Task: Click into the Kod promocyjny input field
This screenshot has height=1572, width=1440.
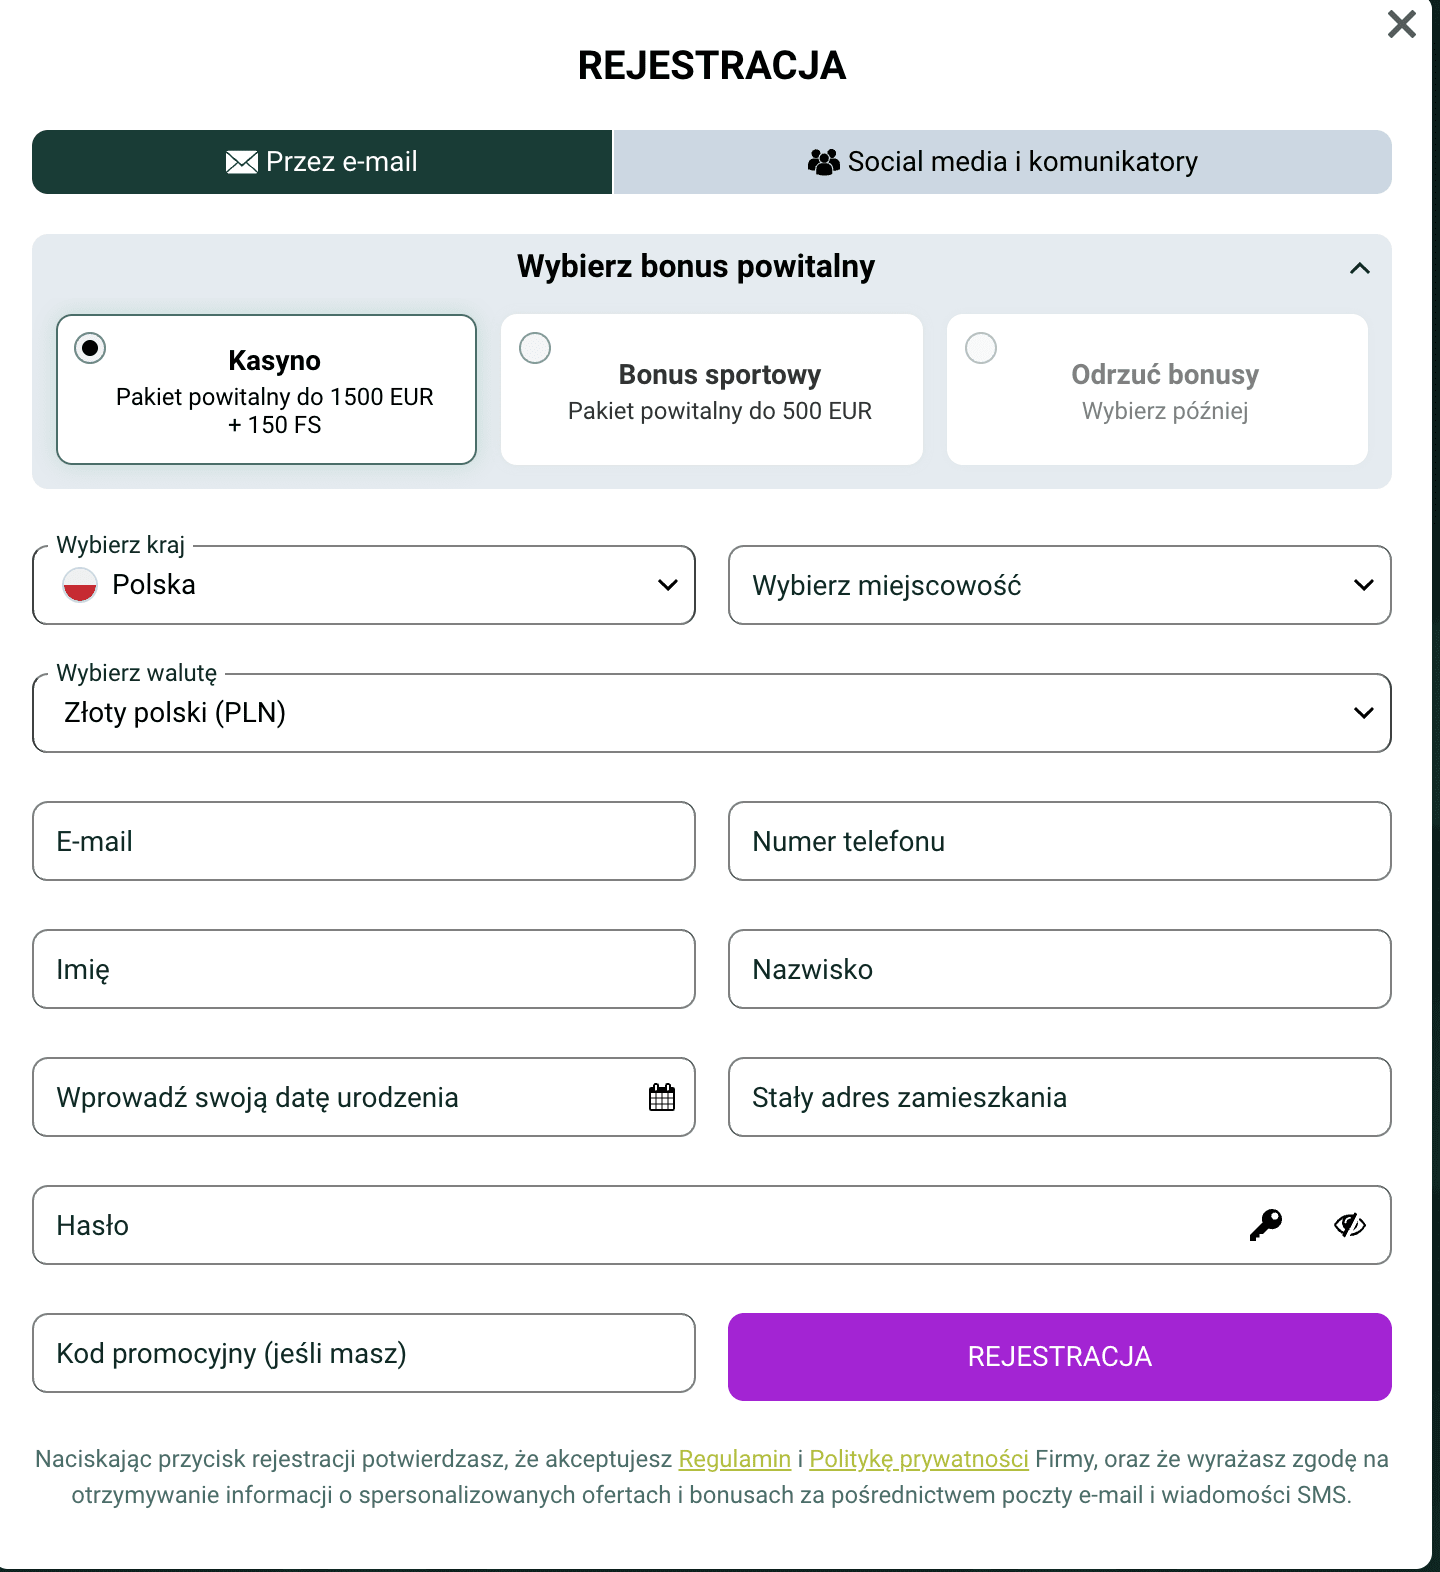Action: 364,1353
